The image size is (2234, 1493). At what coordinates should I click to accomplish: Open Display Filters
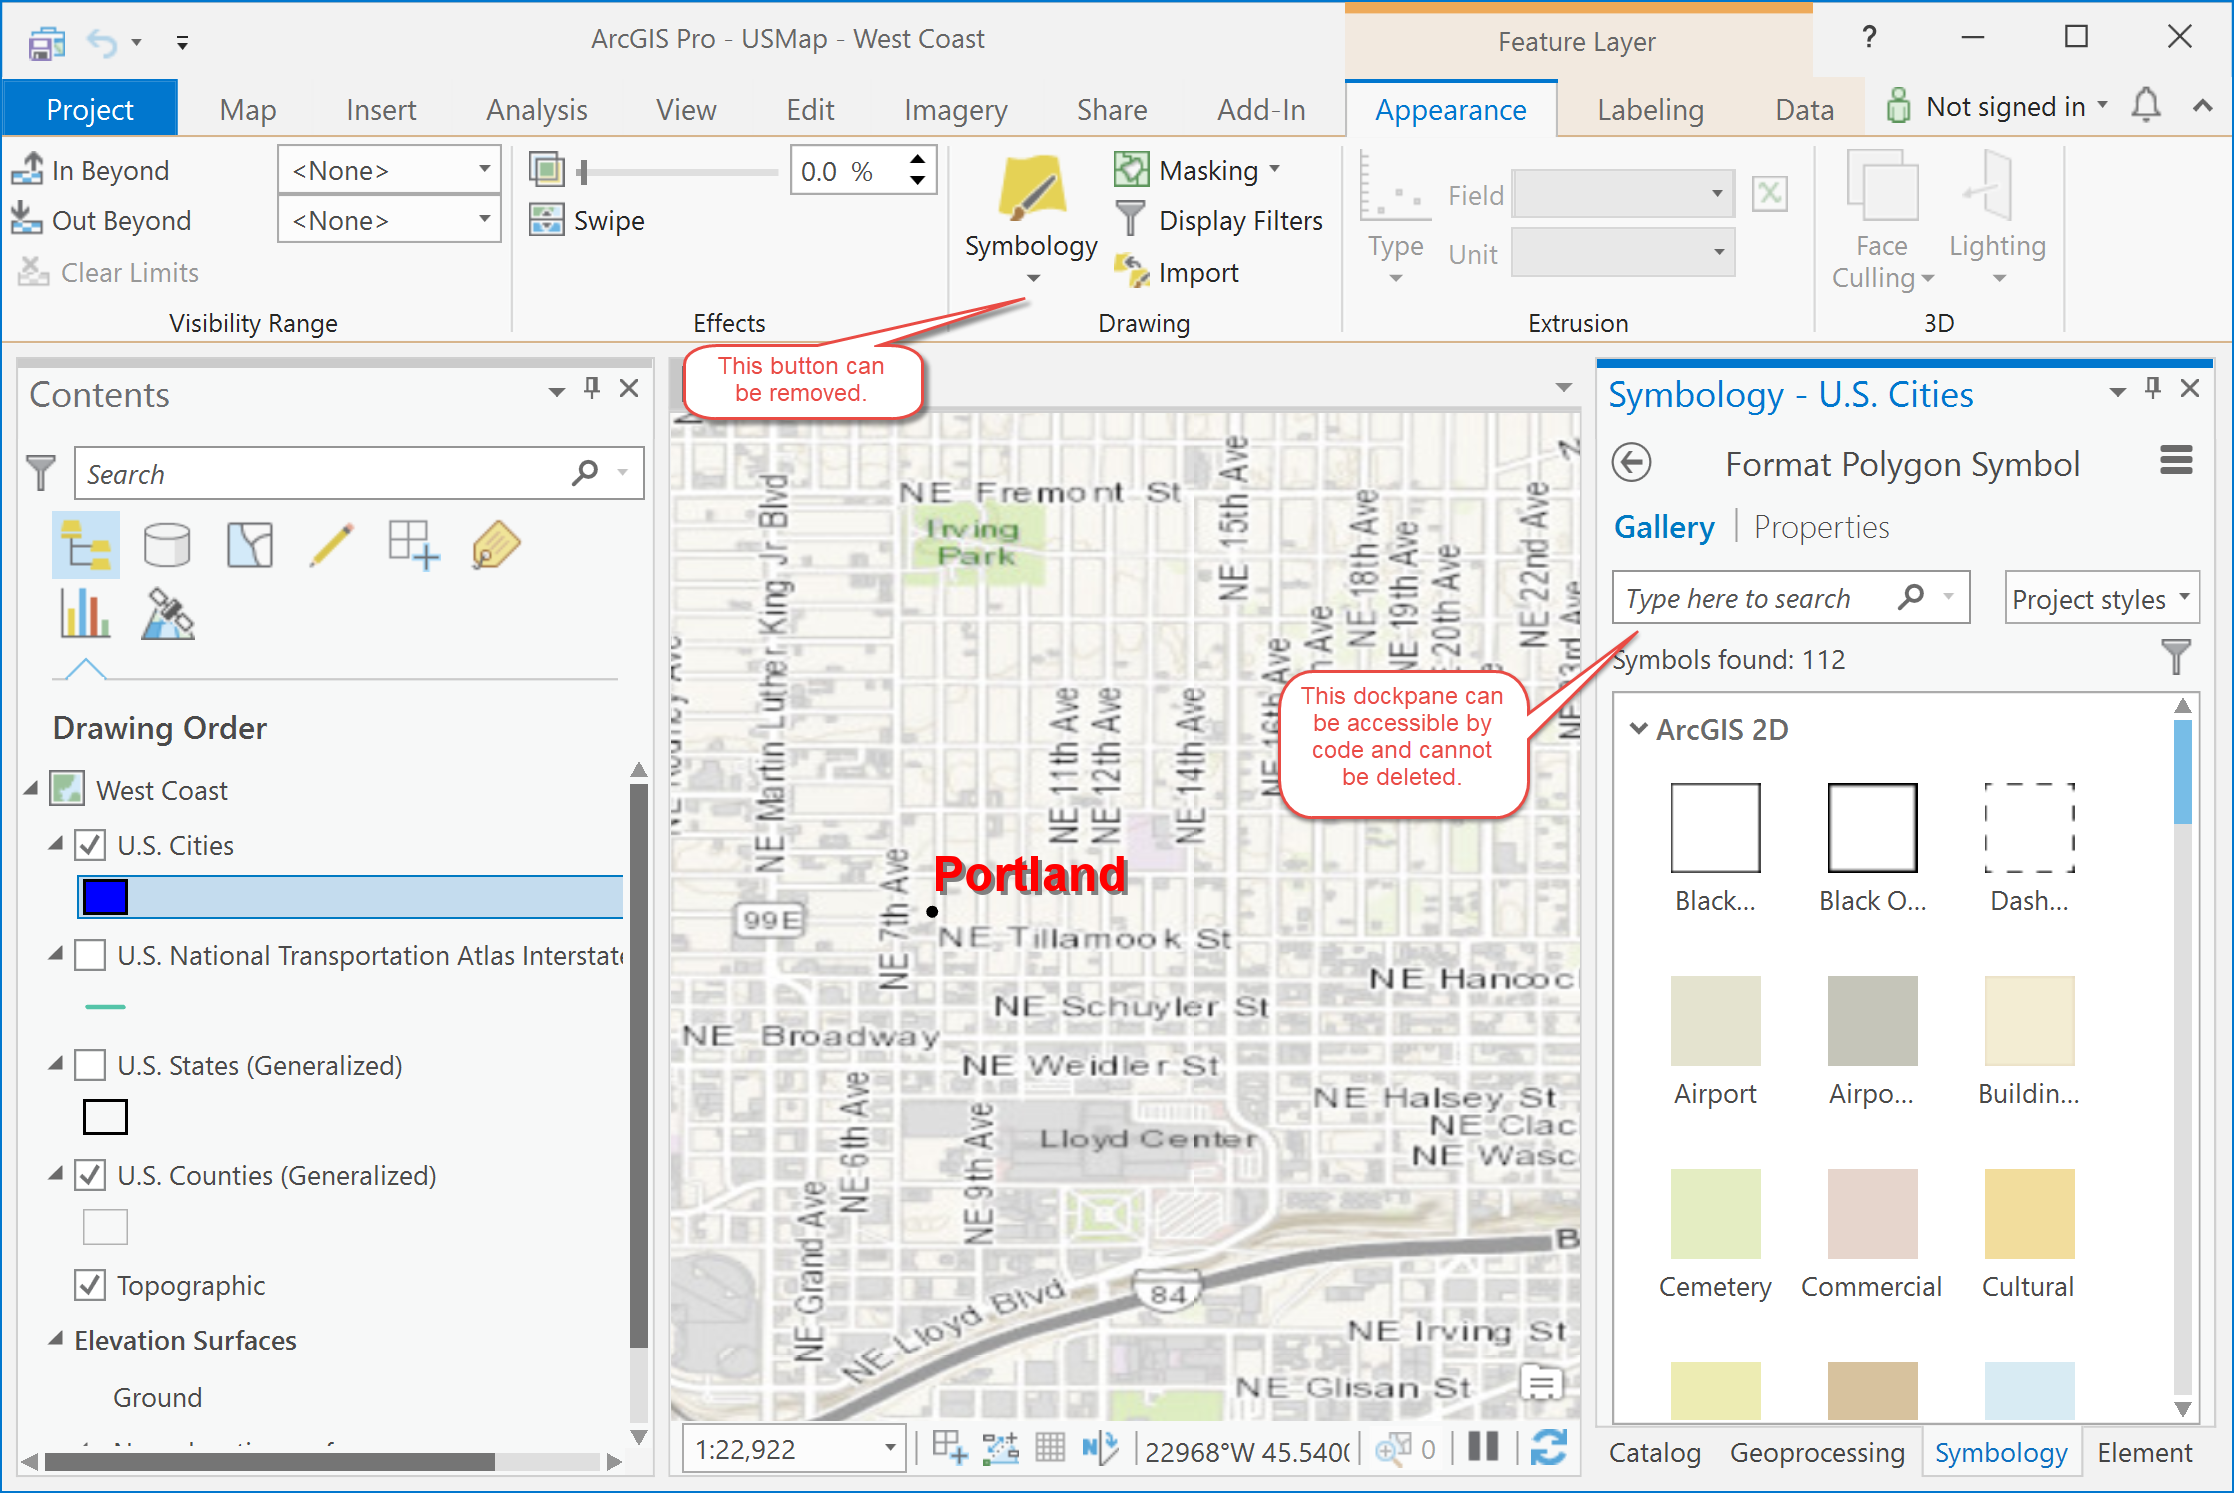(x=1219, y=220)
